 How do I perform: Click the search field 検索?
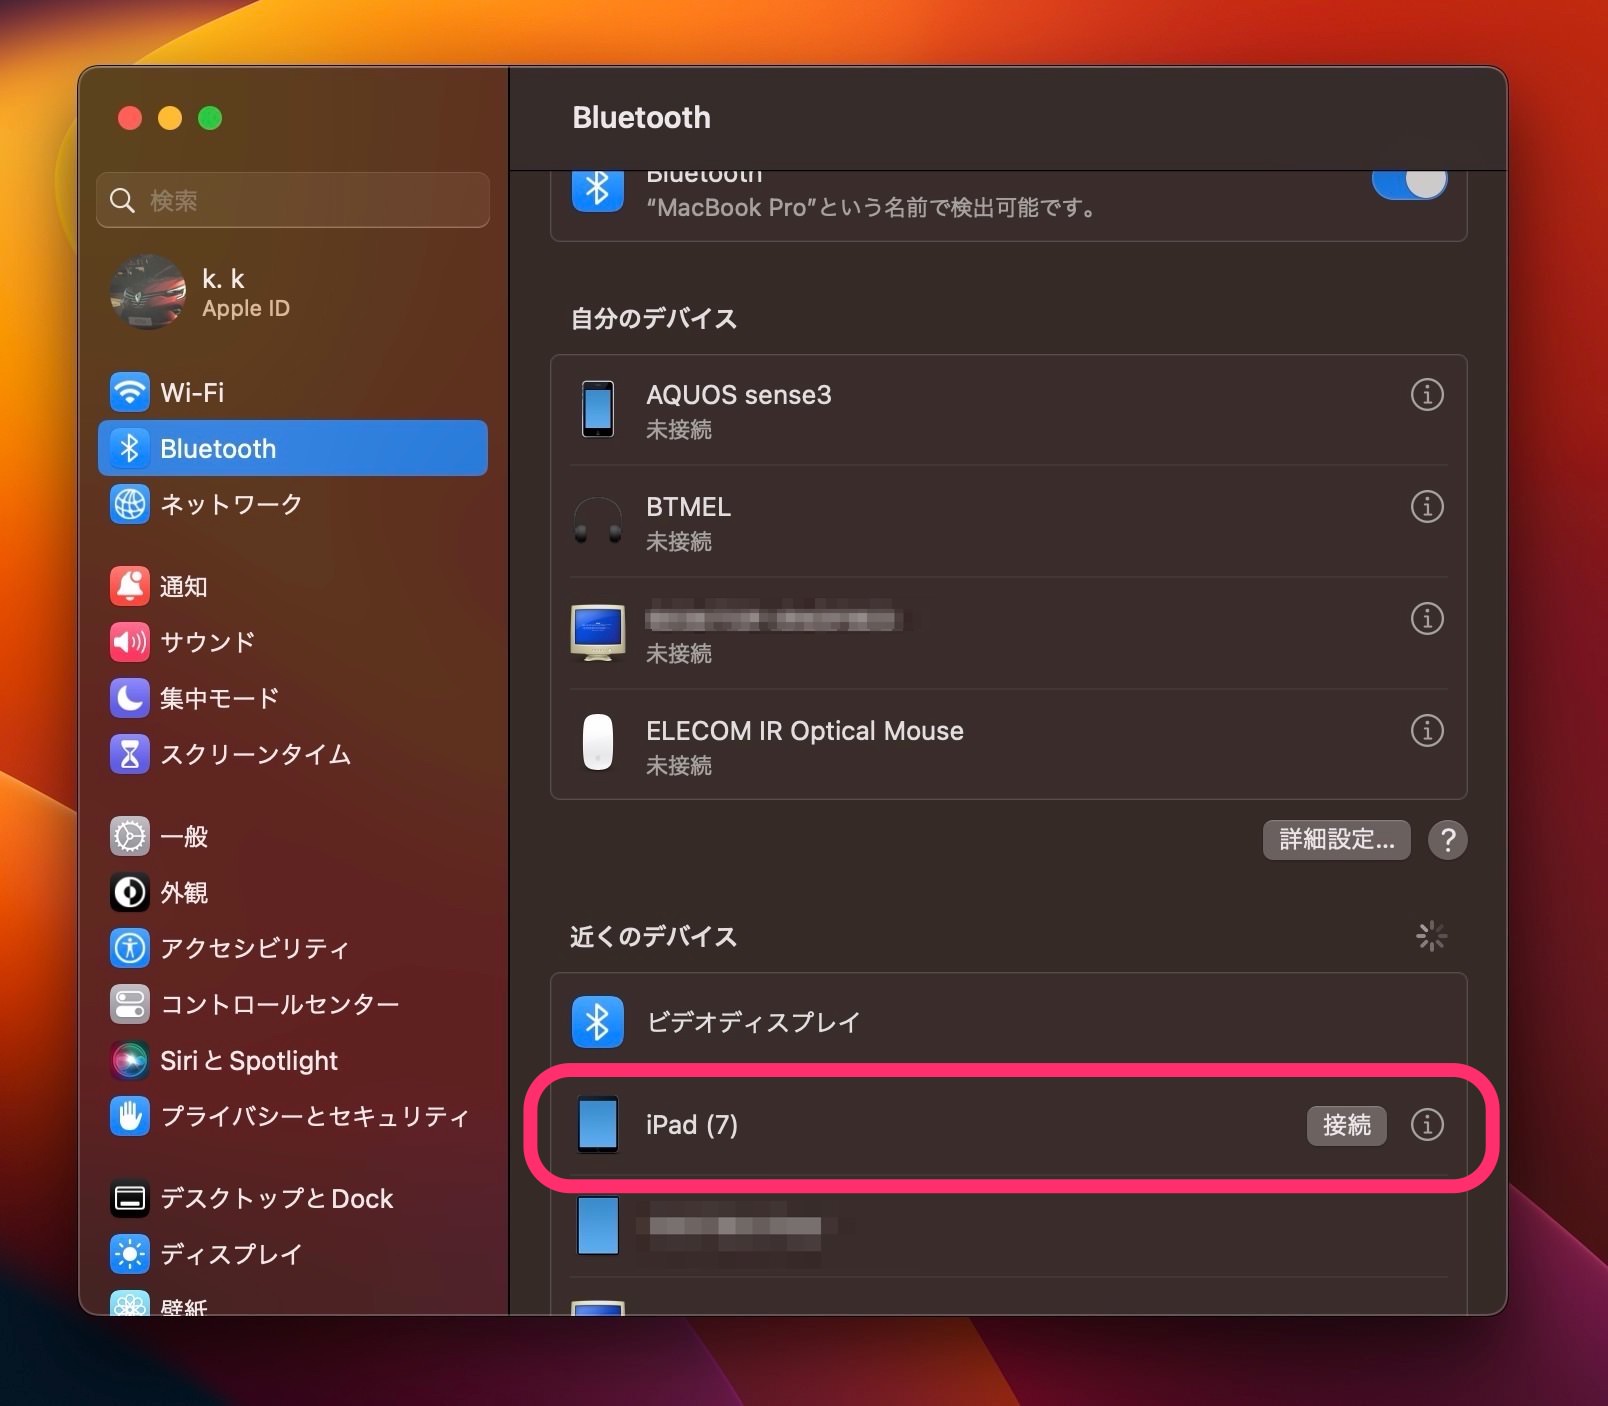pyautogui.click(x=293, y=200)
